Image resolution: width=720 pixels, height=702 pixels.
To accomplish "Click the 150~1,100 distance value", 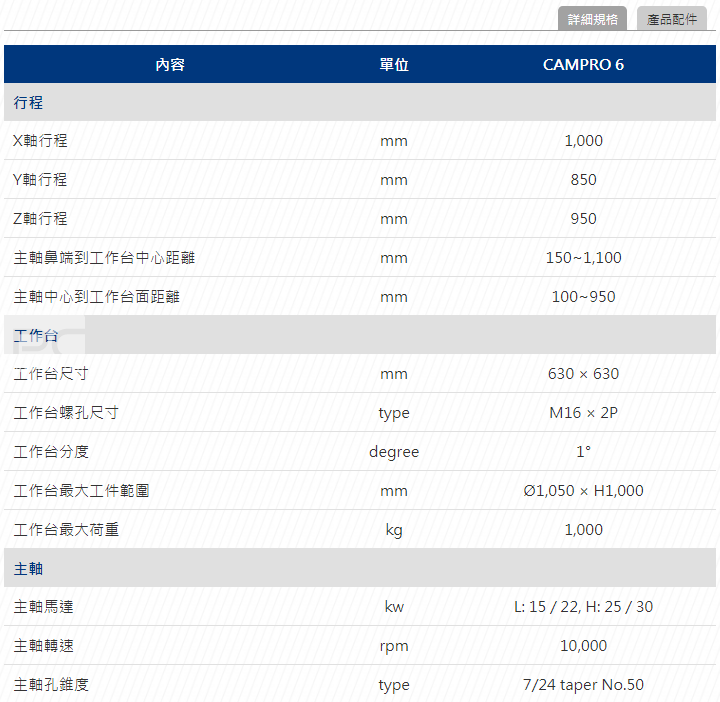I will (583, 258).
